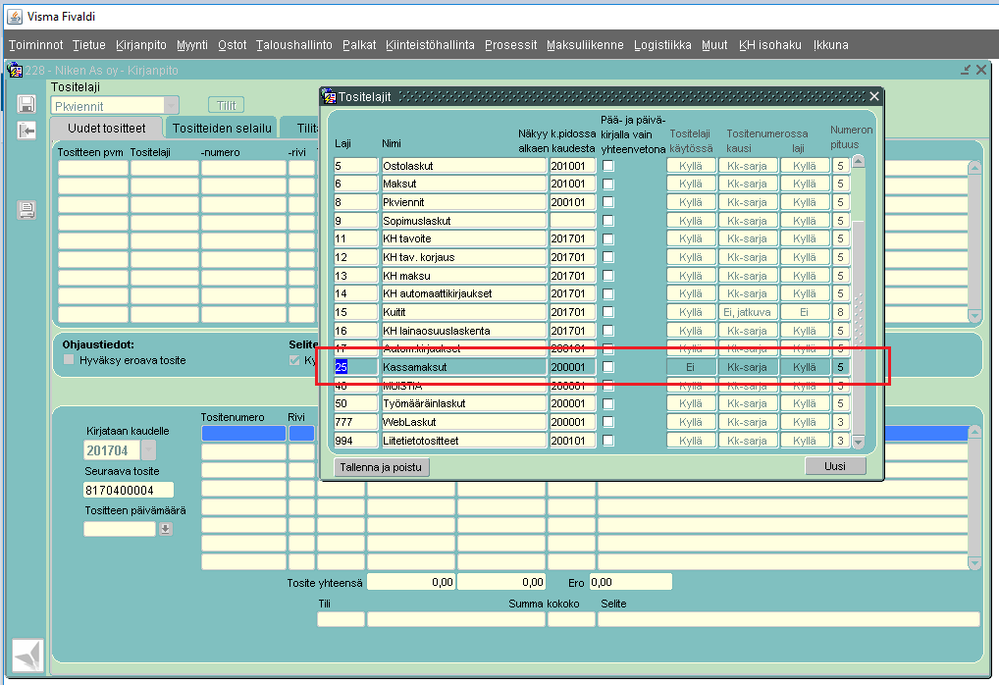Open the Maksuliikenne menu

(x=585, y=45)
